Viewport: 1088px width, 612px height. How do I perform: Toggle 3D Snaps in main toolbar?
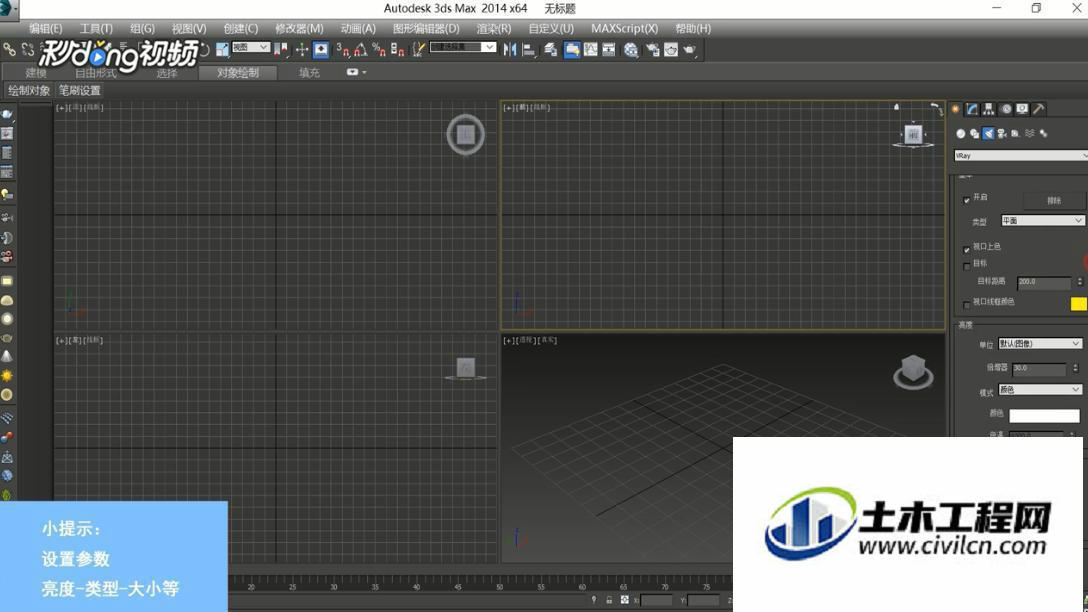(343, 49)
